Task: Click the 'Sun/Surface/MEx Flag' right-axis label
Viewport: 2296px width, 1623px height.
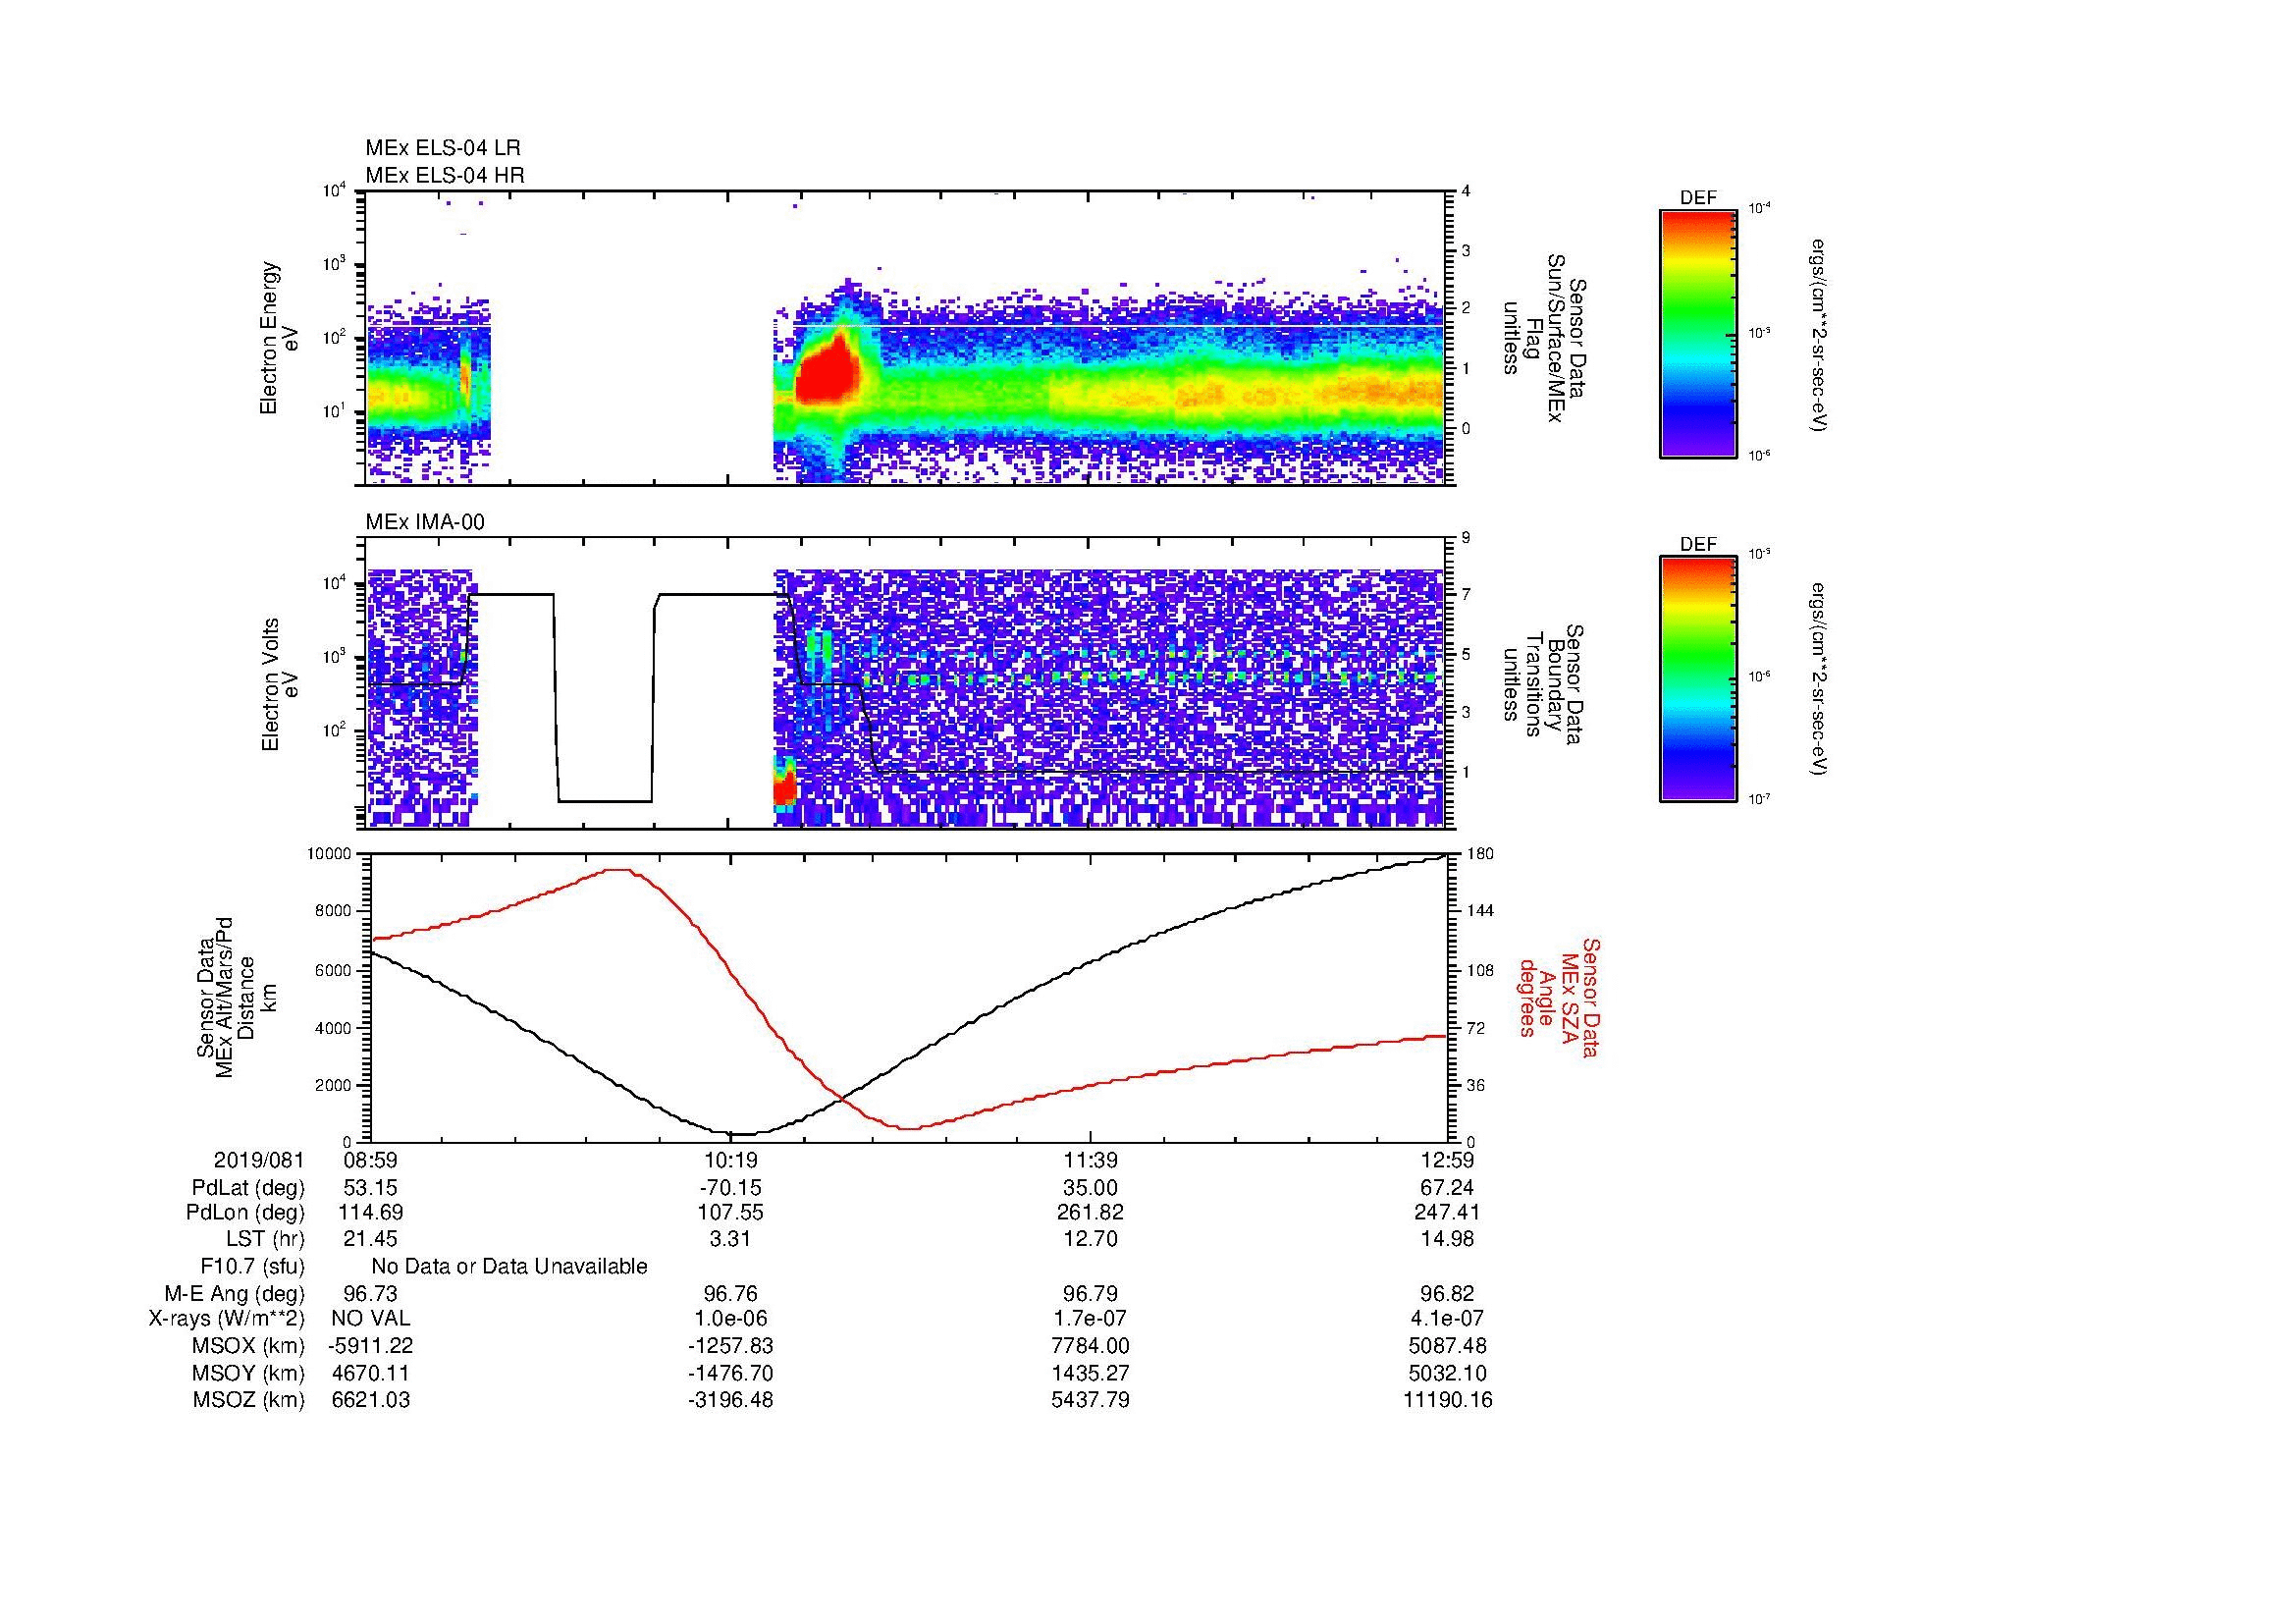Action: pos(1545,339)
